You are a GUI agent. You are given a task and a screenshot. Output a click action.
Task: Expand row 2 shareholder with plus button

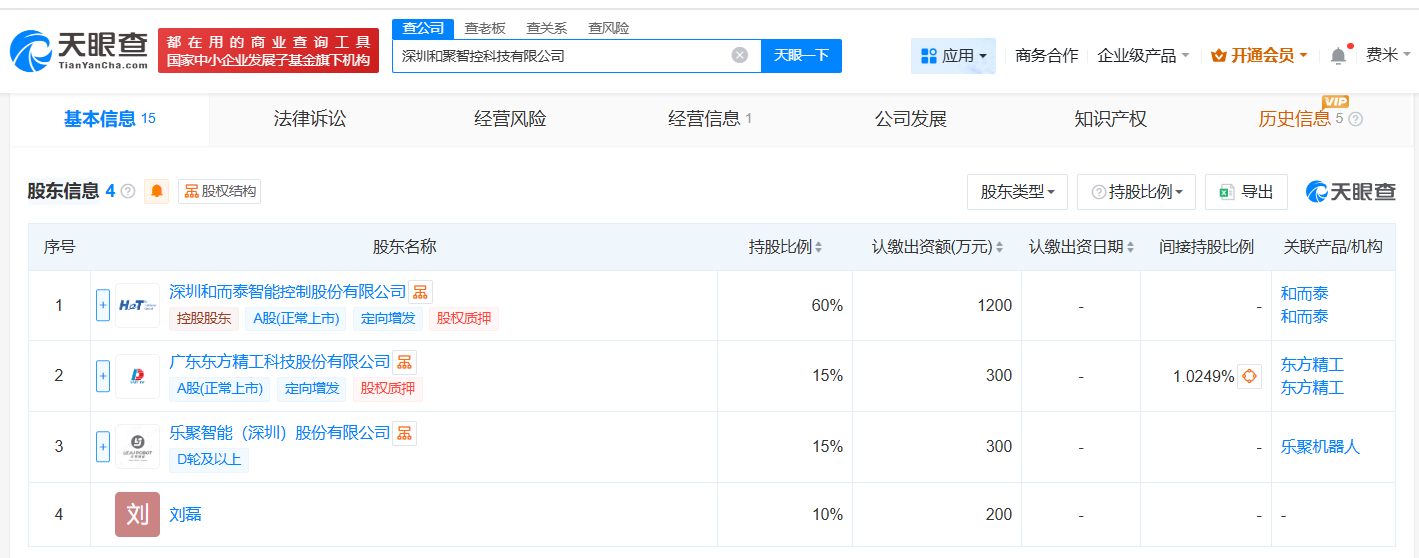click(x=103, y=376)
